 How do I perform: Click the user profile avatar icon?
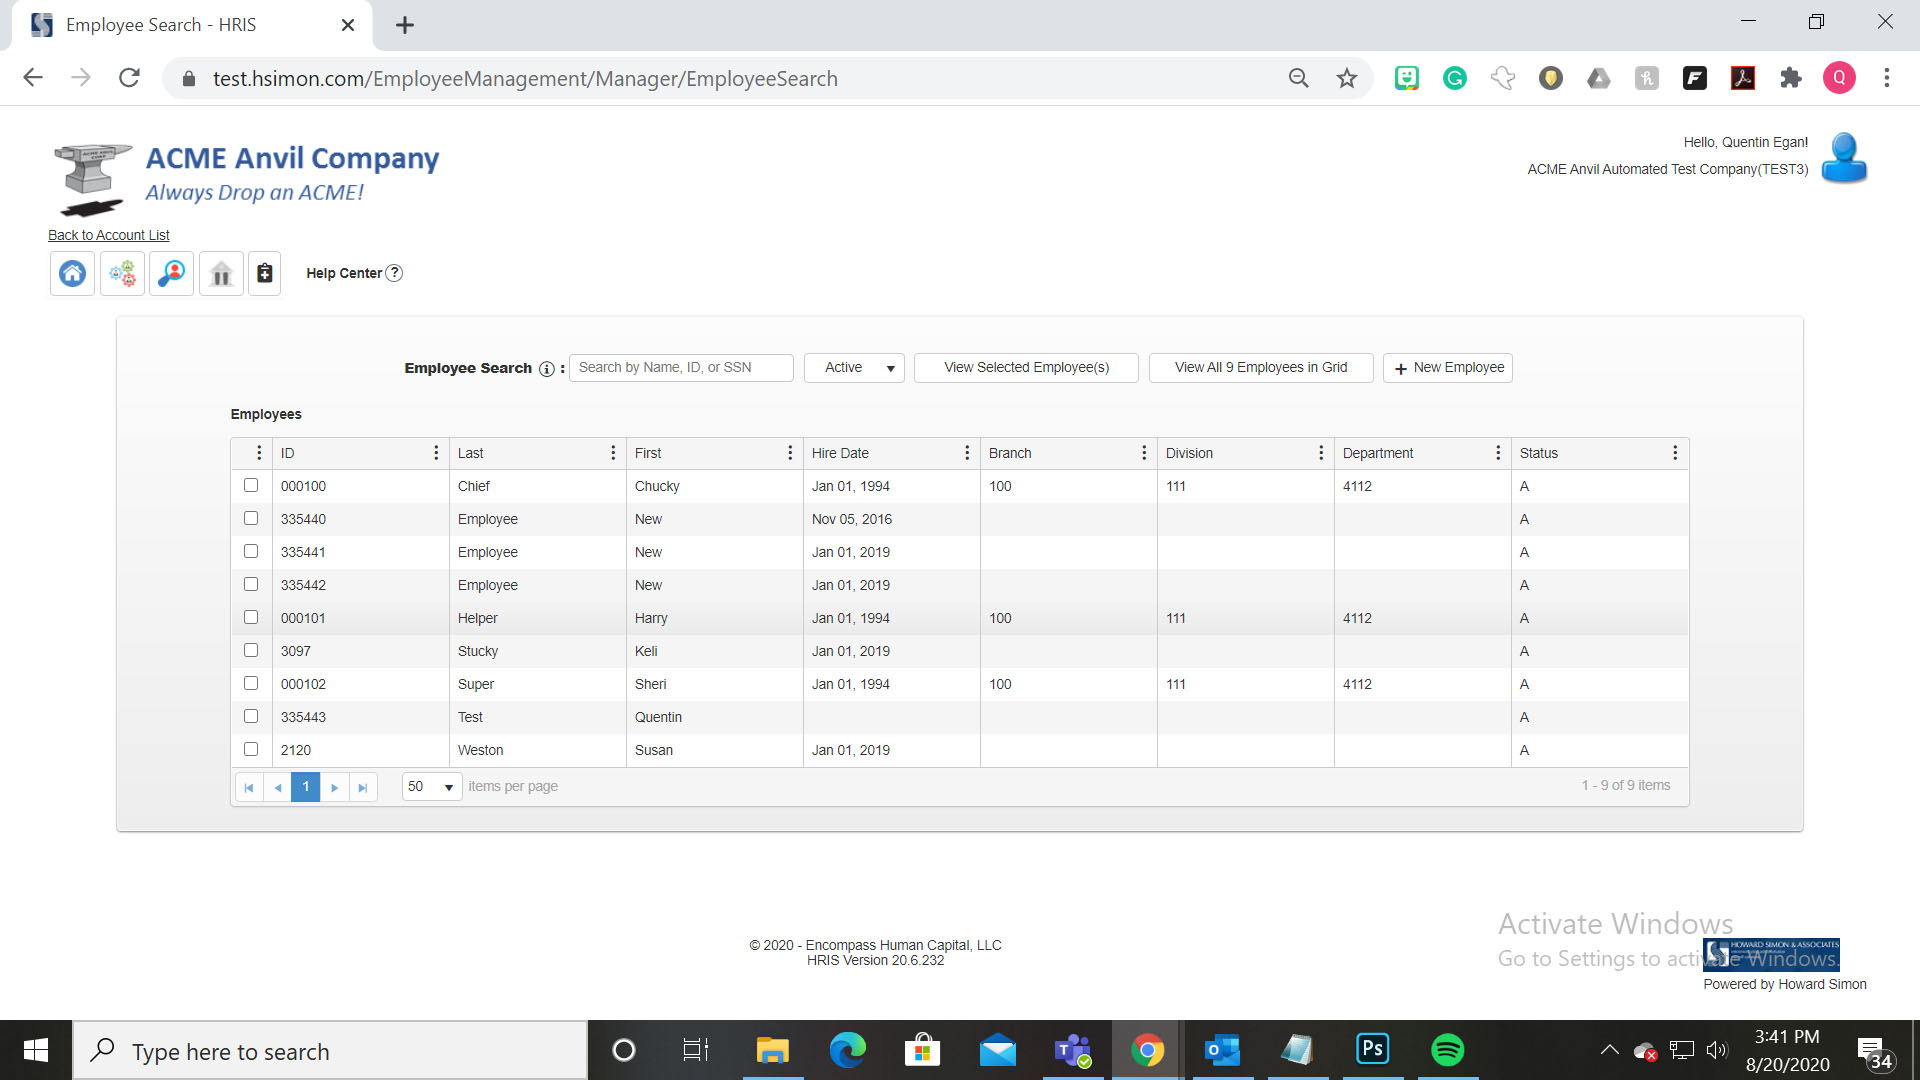[1844, 157]
